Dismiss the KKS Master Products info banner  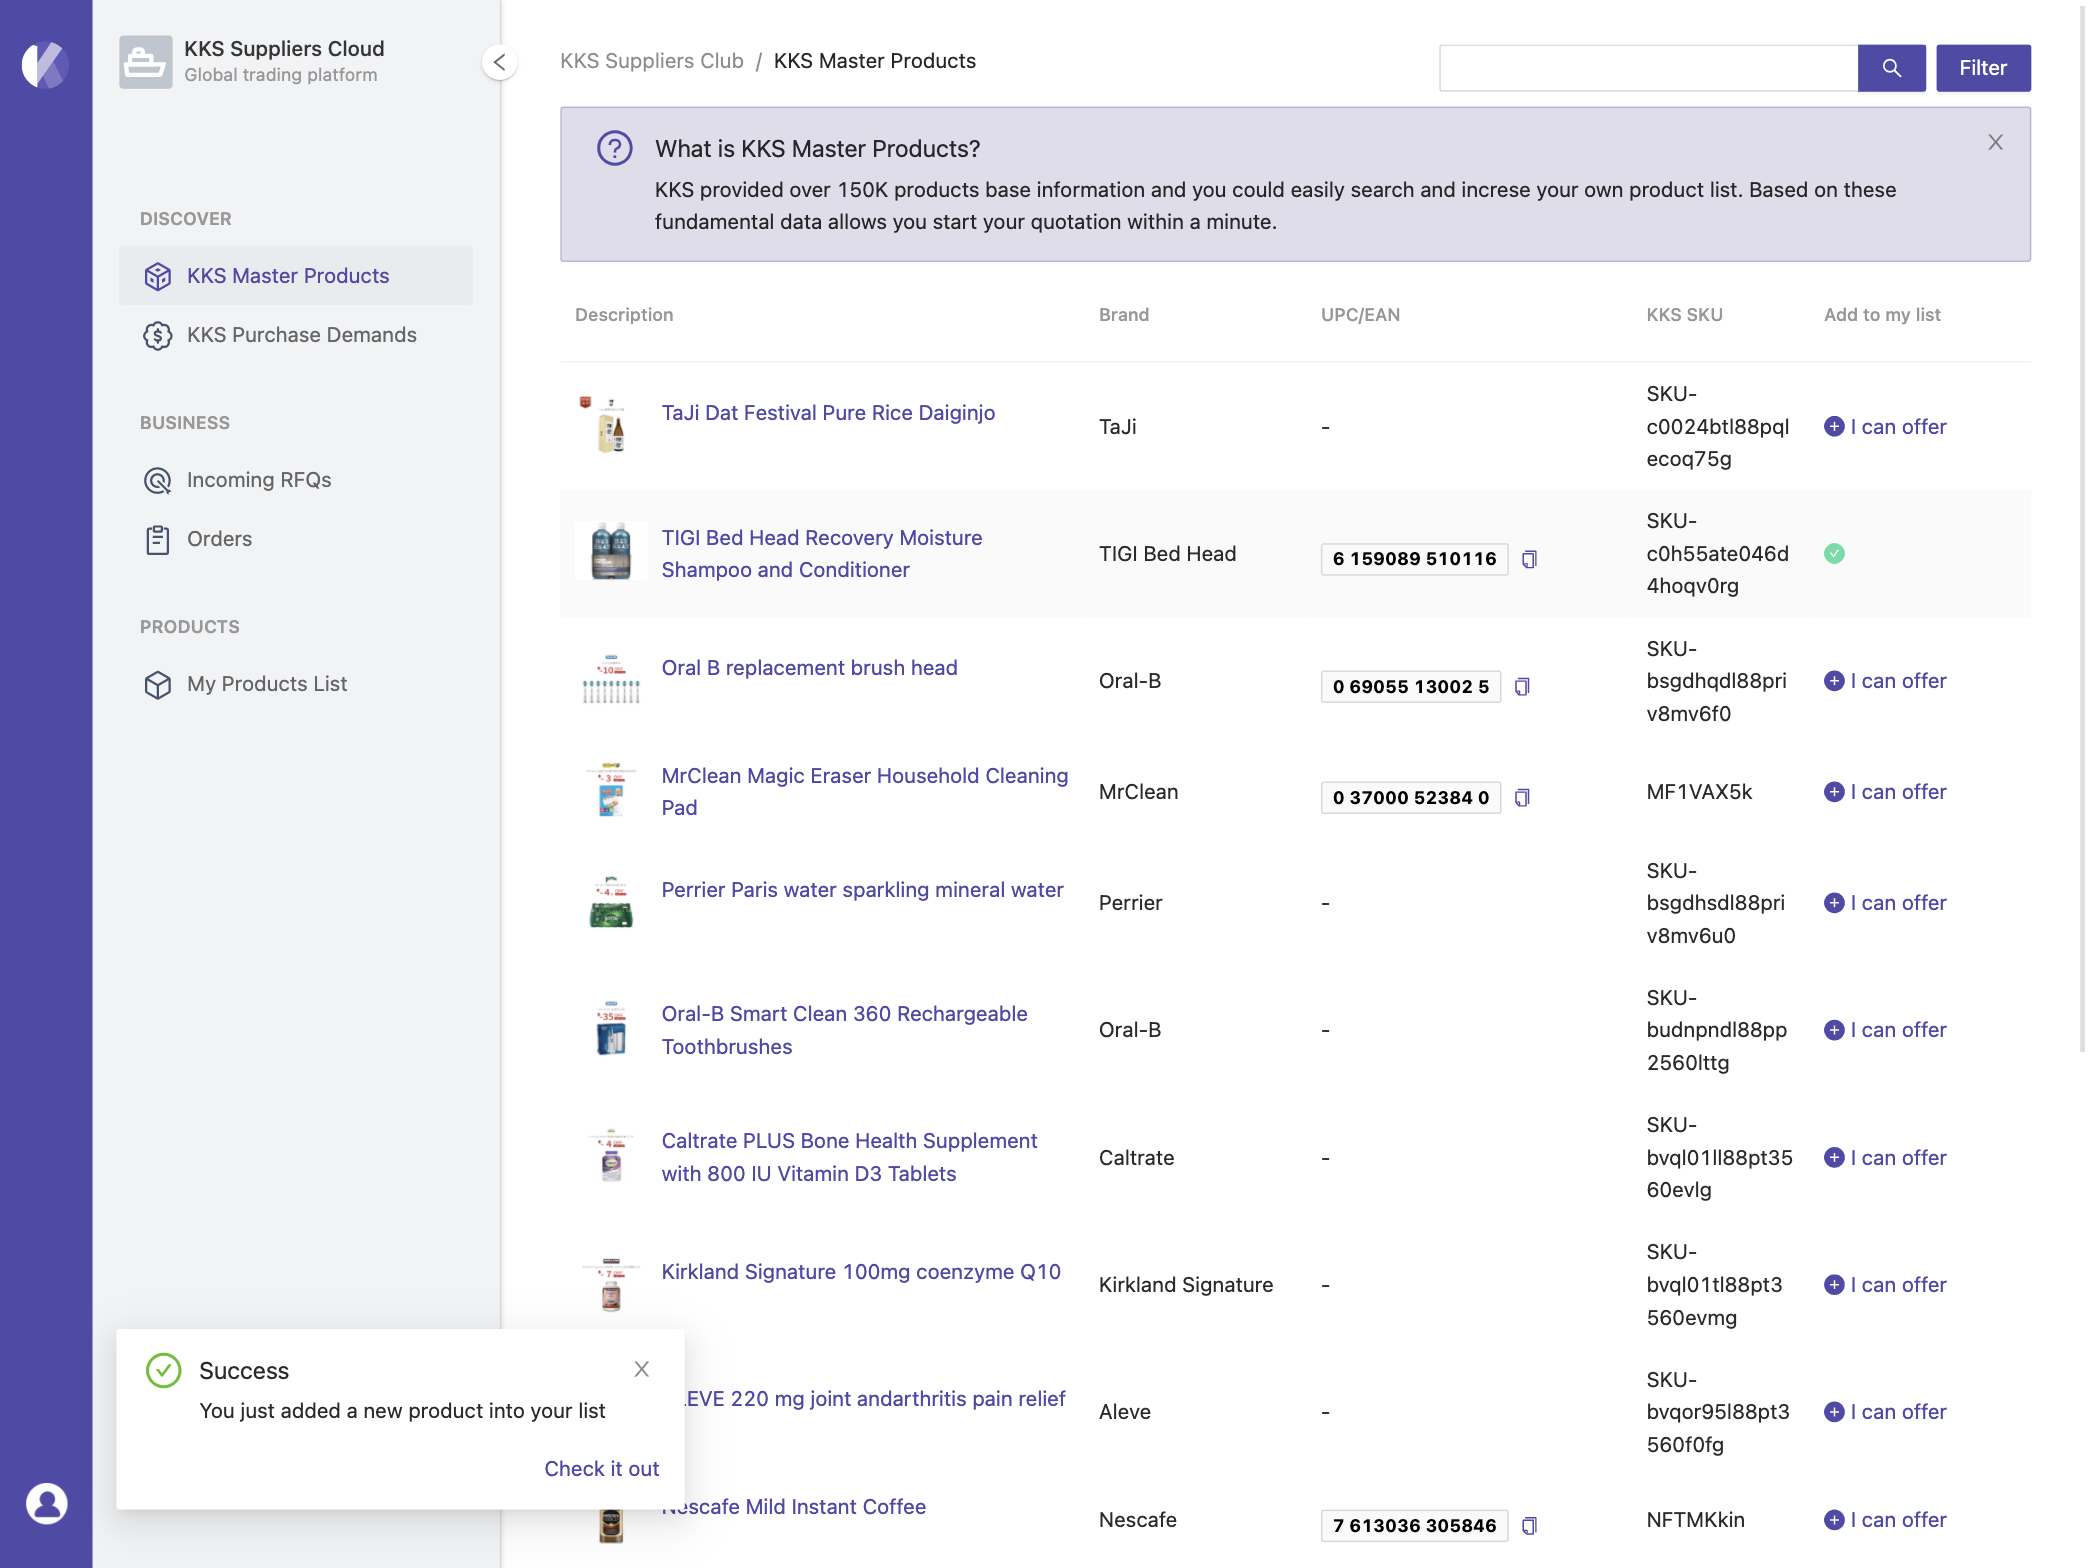coord(1995,142)
